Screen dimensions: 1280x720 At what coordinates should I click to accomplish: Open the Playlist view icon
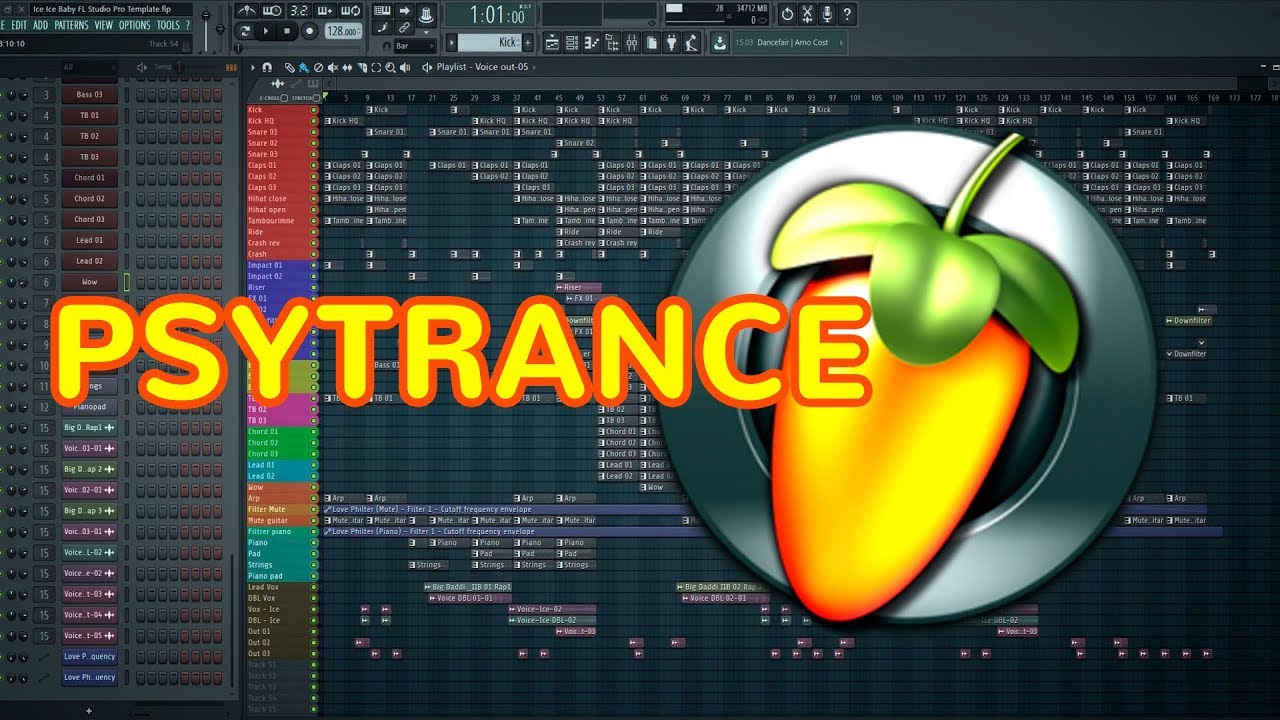(553, 43)
